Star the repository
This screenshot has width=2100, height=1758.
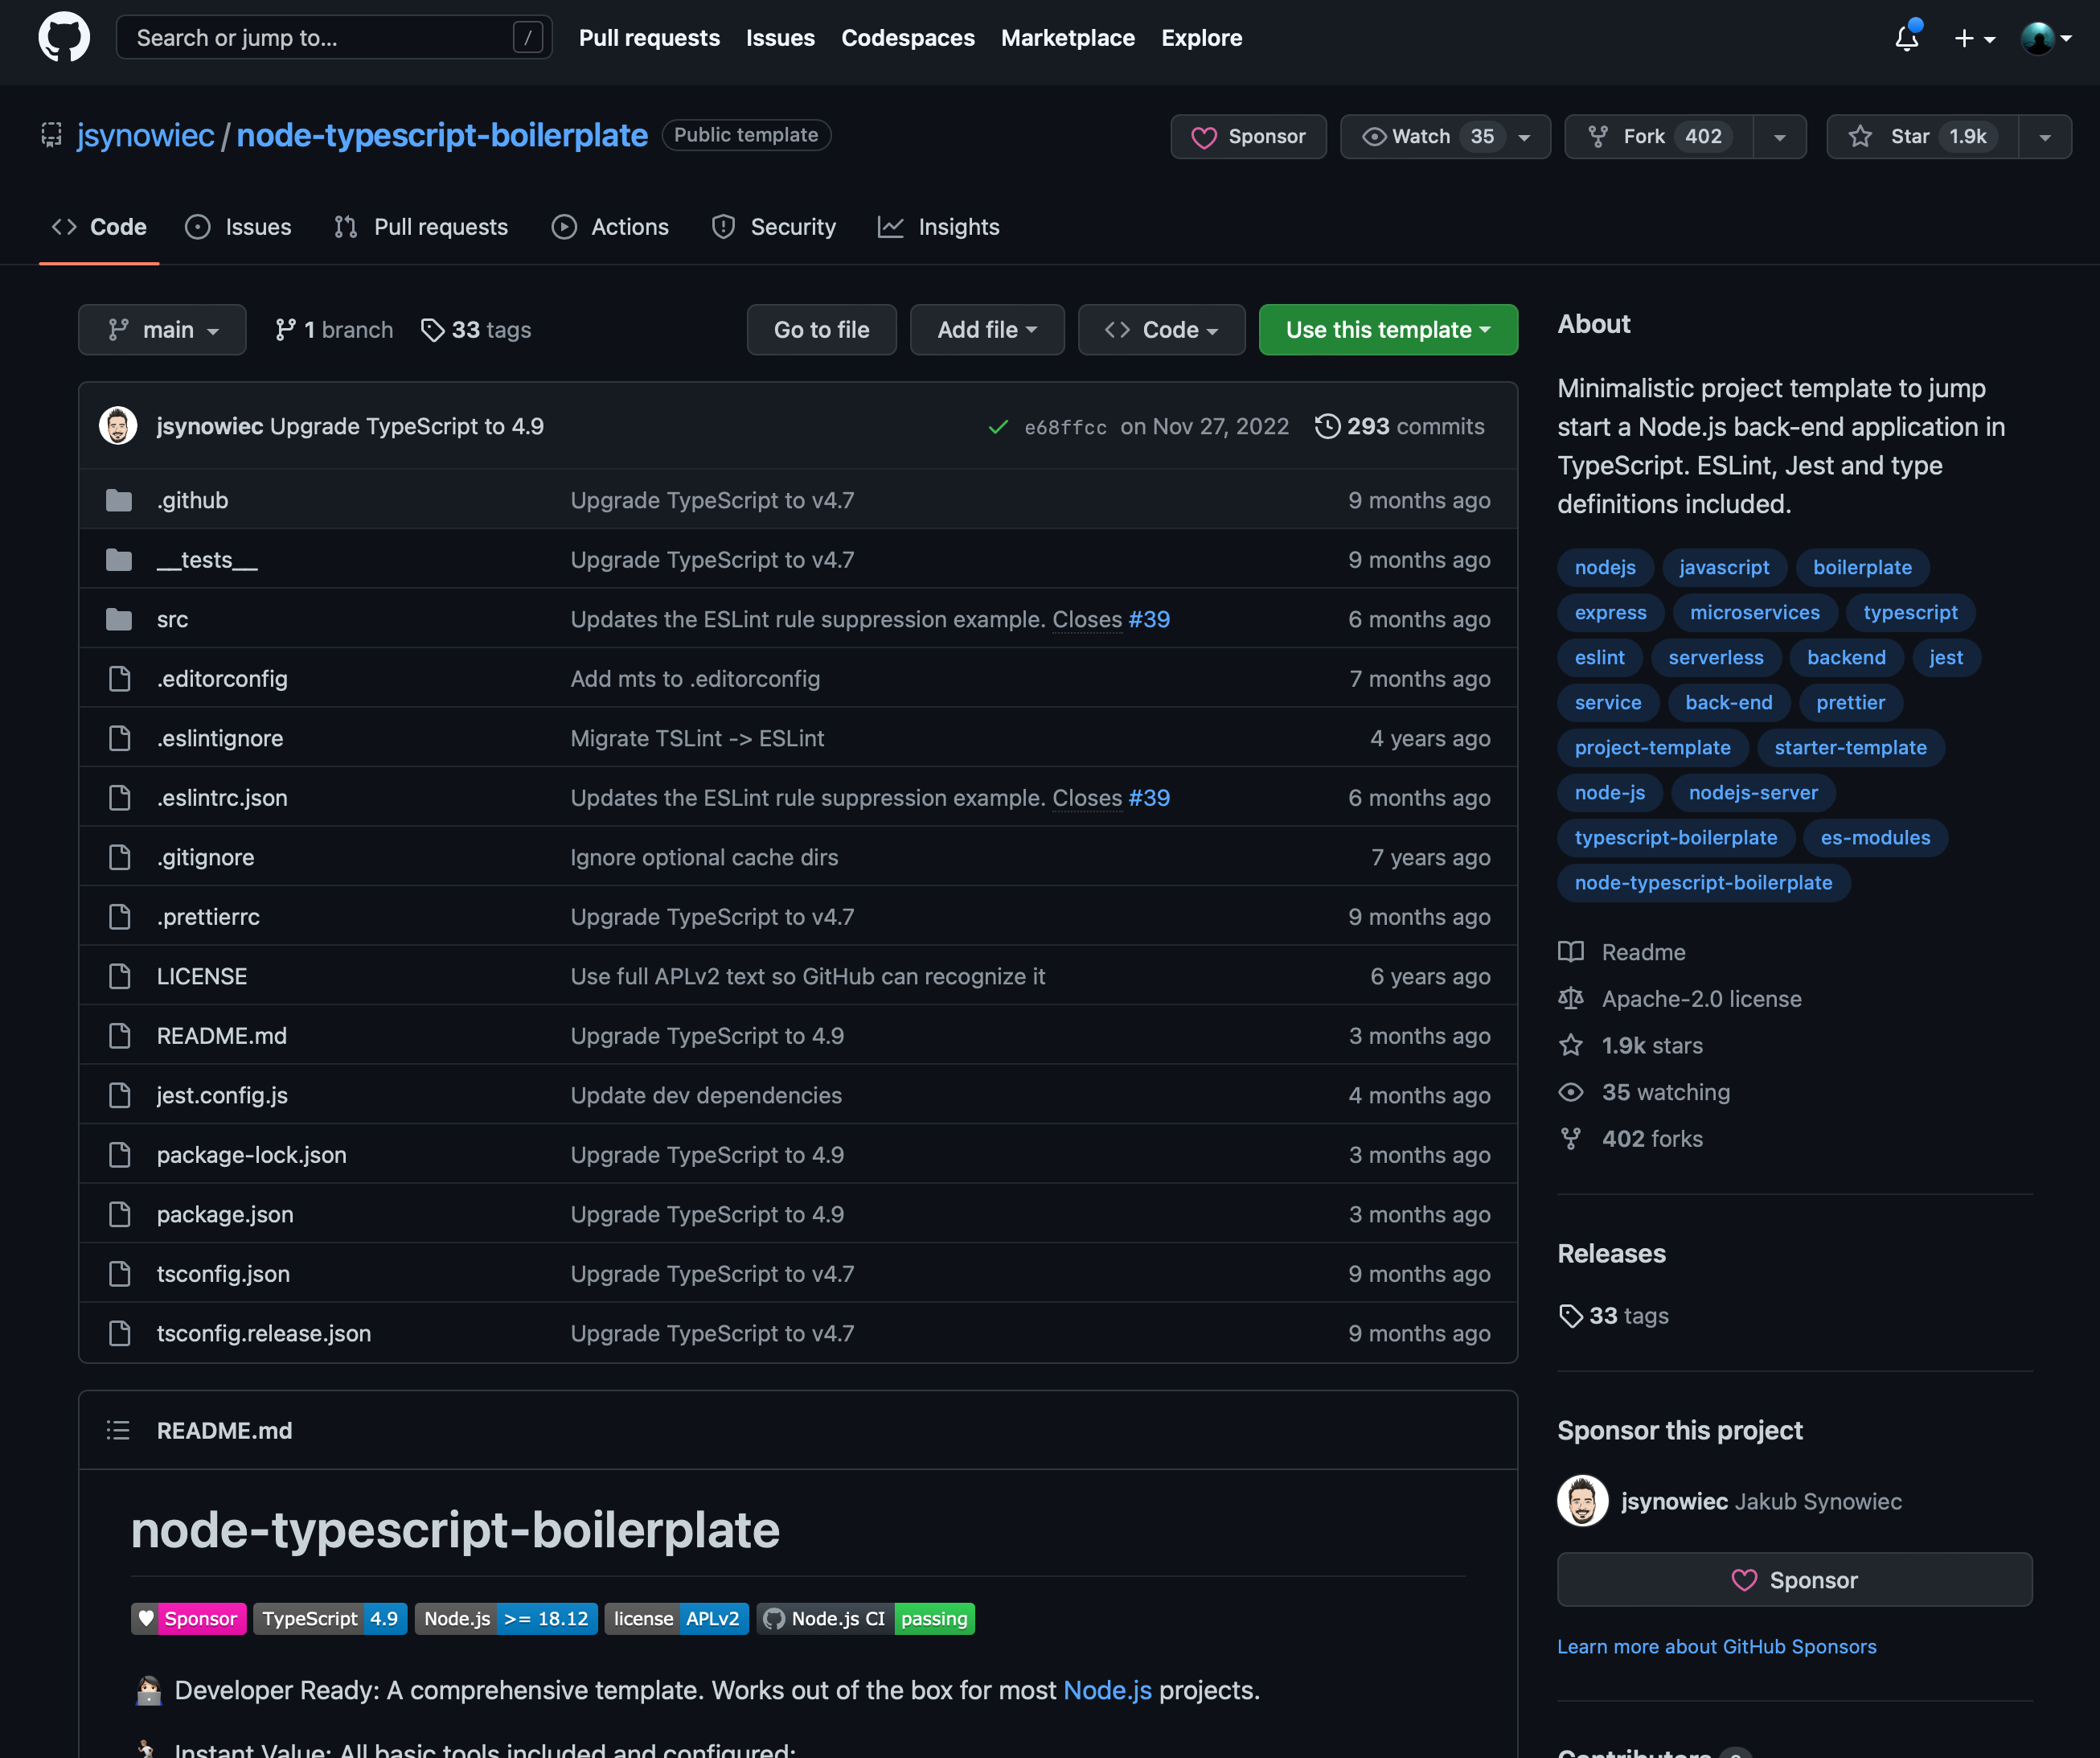pyautogui.click(x=1922, y=136)
